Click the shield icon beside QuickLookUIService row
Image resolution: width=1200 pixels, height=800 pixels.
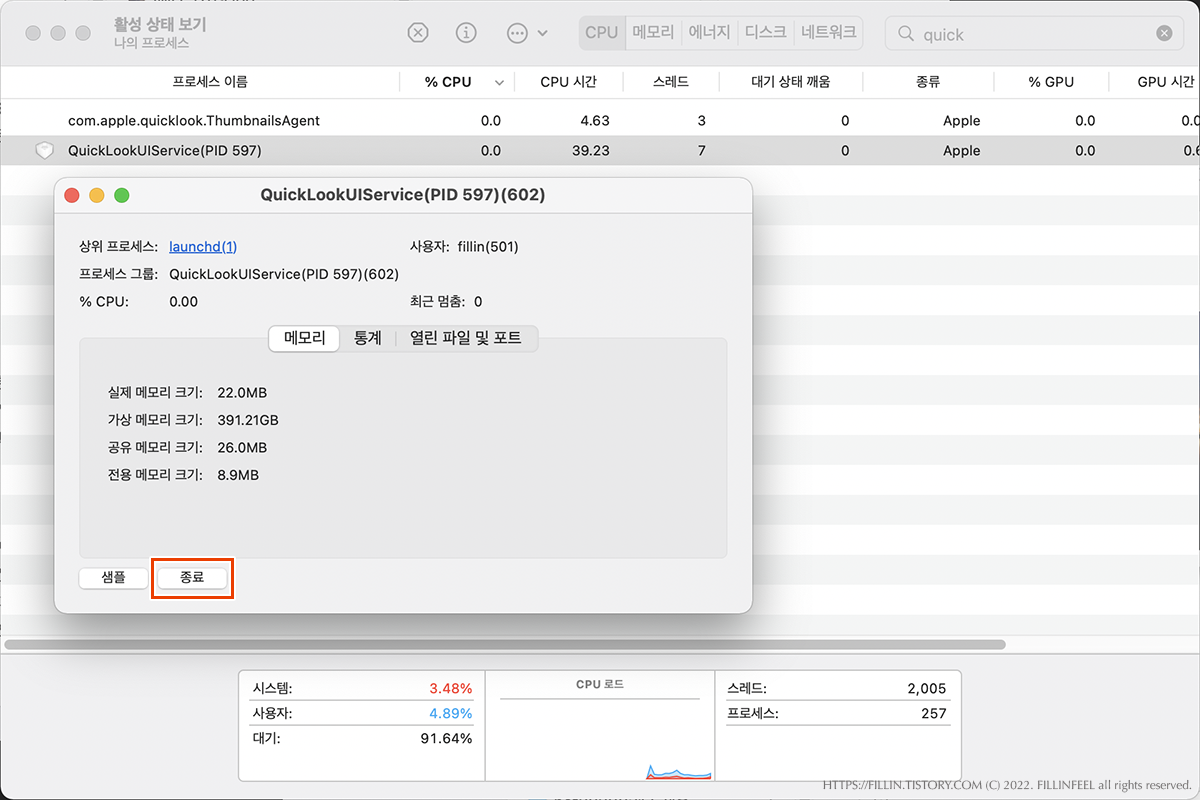pyautogui.click(x=44, y=151)
